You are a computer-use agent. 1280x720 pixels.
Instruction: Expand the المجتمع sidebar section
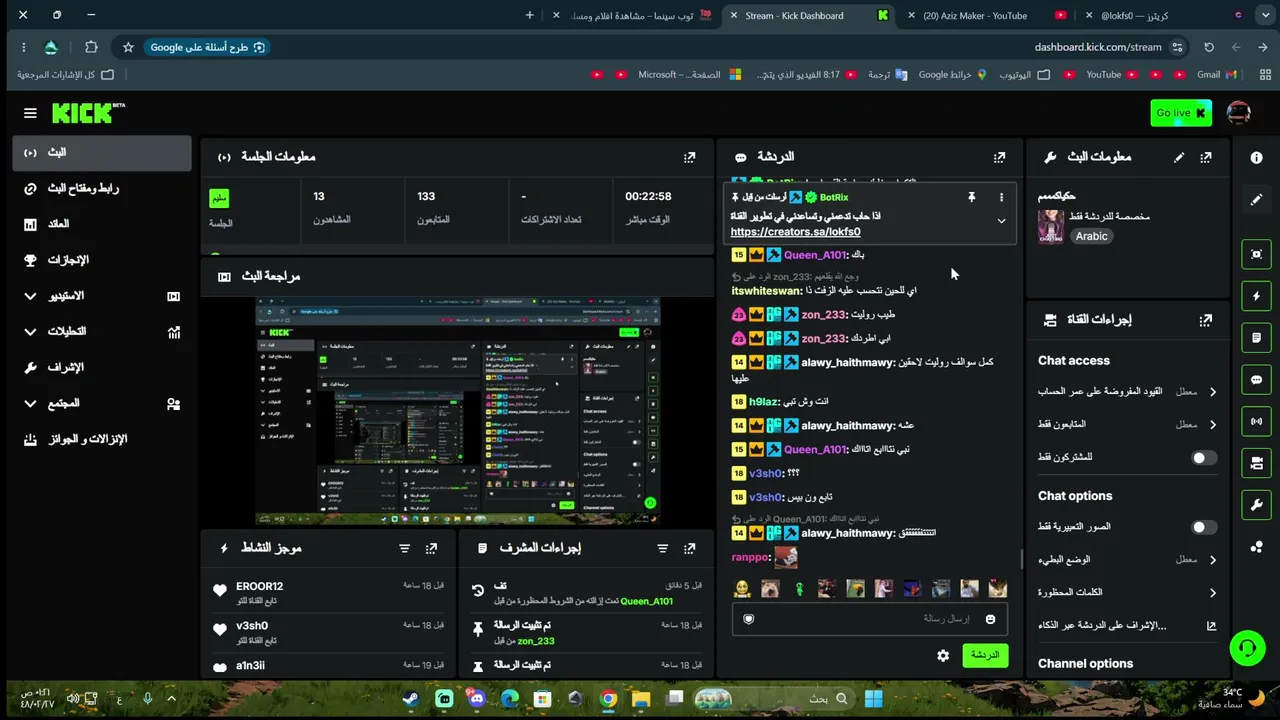pyautogui.click(x=30, y=403)
